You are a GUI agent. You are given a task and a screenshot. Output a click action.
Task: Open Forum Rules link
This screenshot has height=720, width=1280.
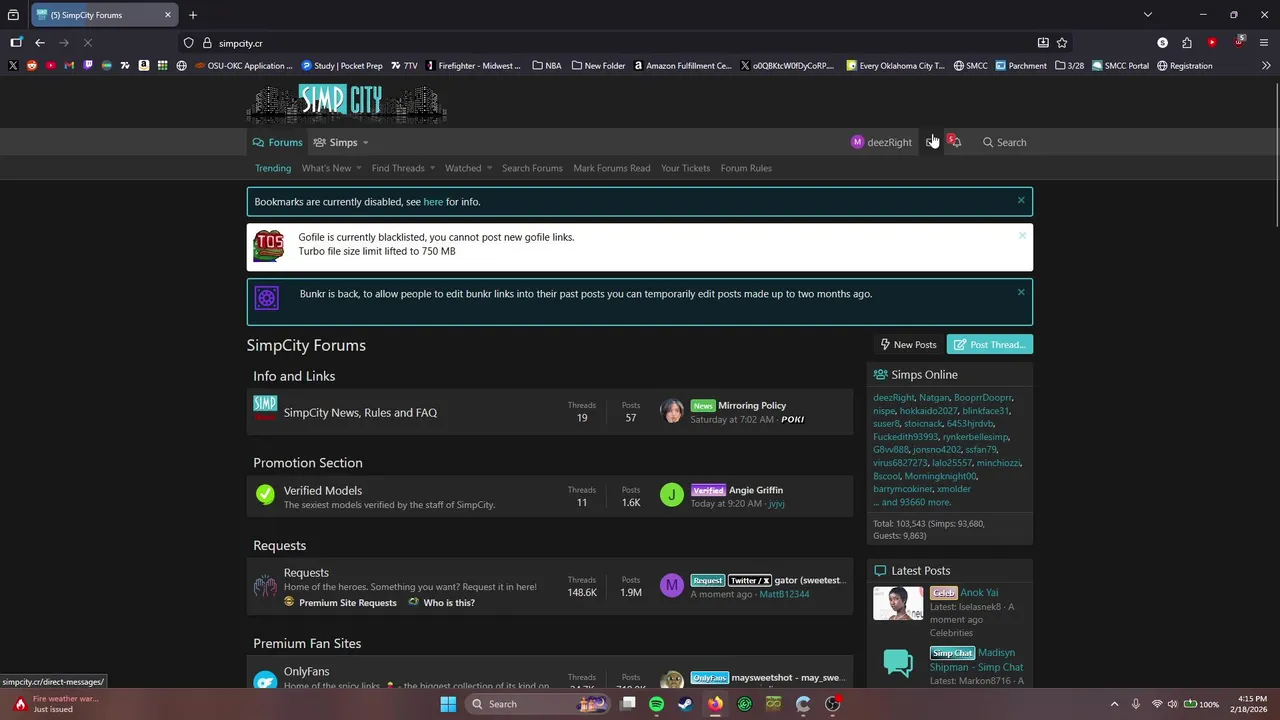[x=746, y=168]
